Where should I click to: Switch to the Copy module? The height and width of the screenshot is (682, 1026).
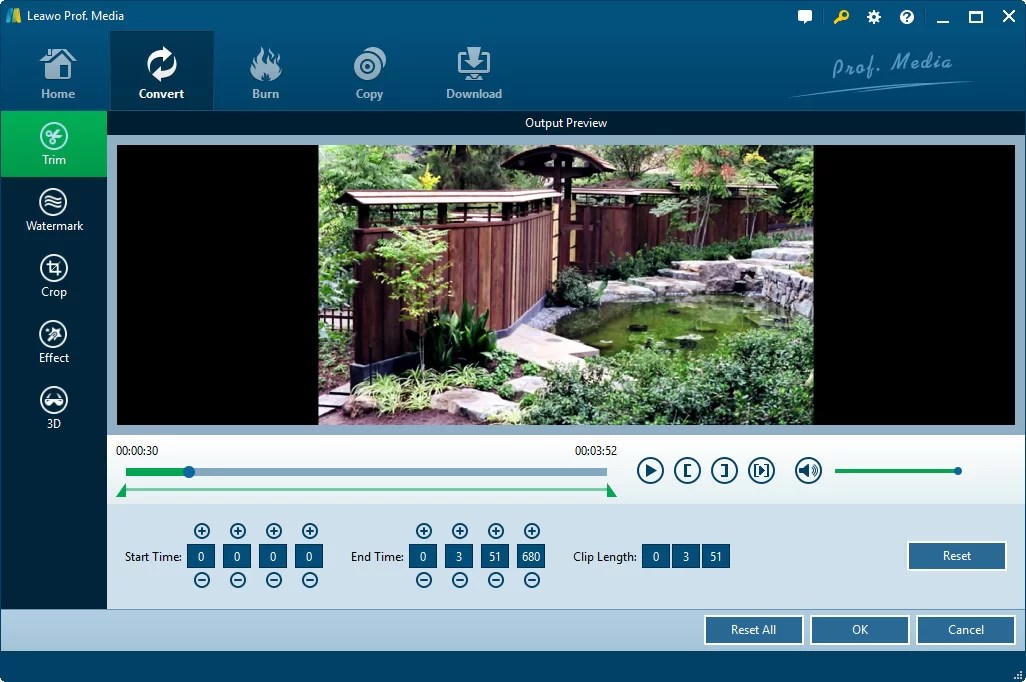(369, 70)
